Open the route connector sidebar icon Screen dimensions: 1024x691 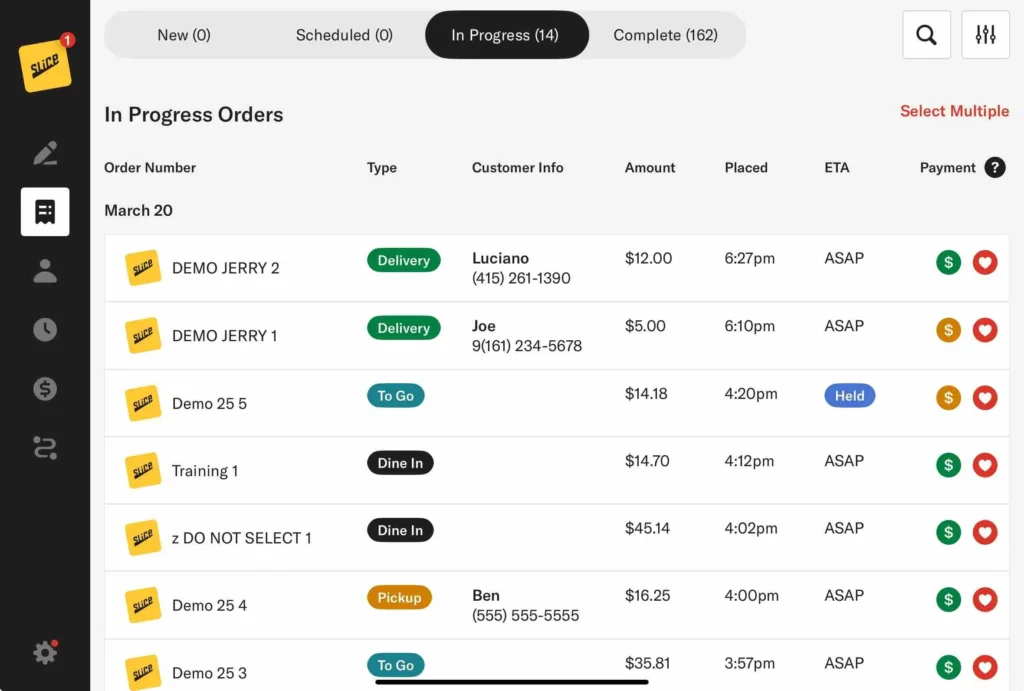click(45, 448)
